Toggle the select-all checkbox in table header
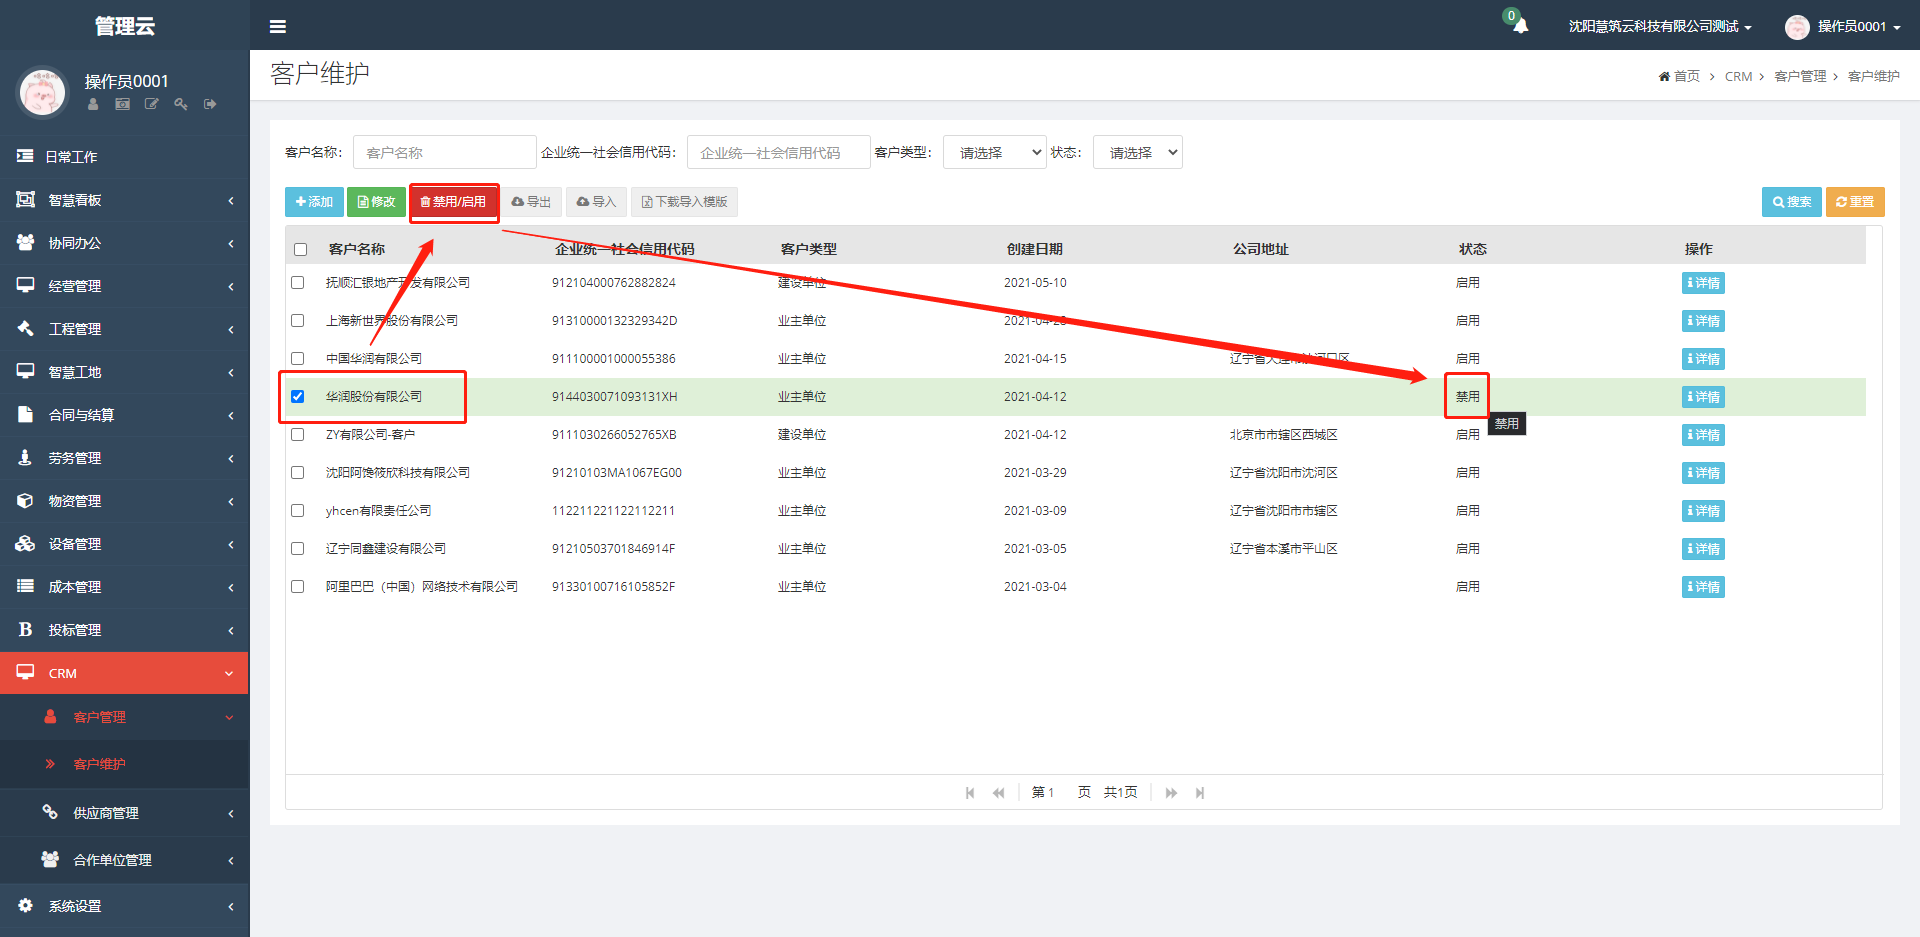The height and width of the screenshot is (937, 1920). pyautogui.click(x=300, y=249)
